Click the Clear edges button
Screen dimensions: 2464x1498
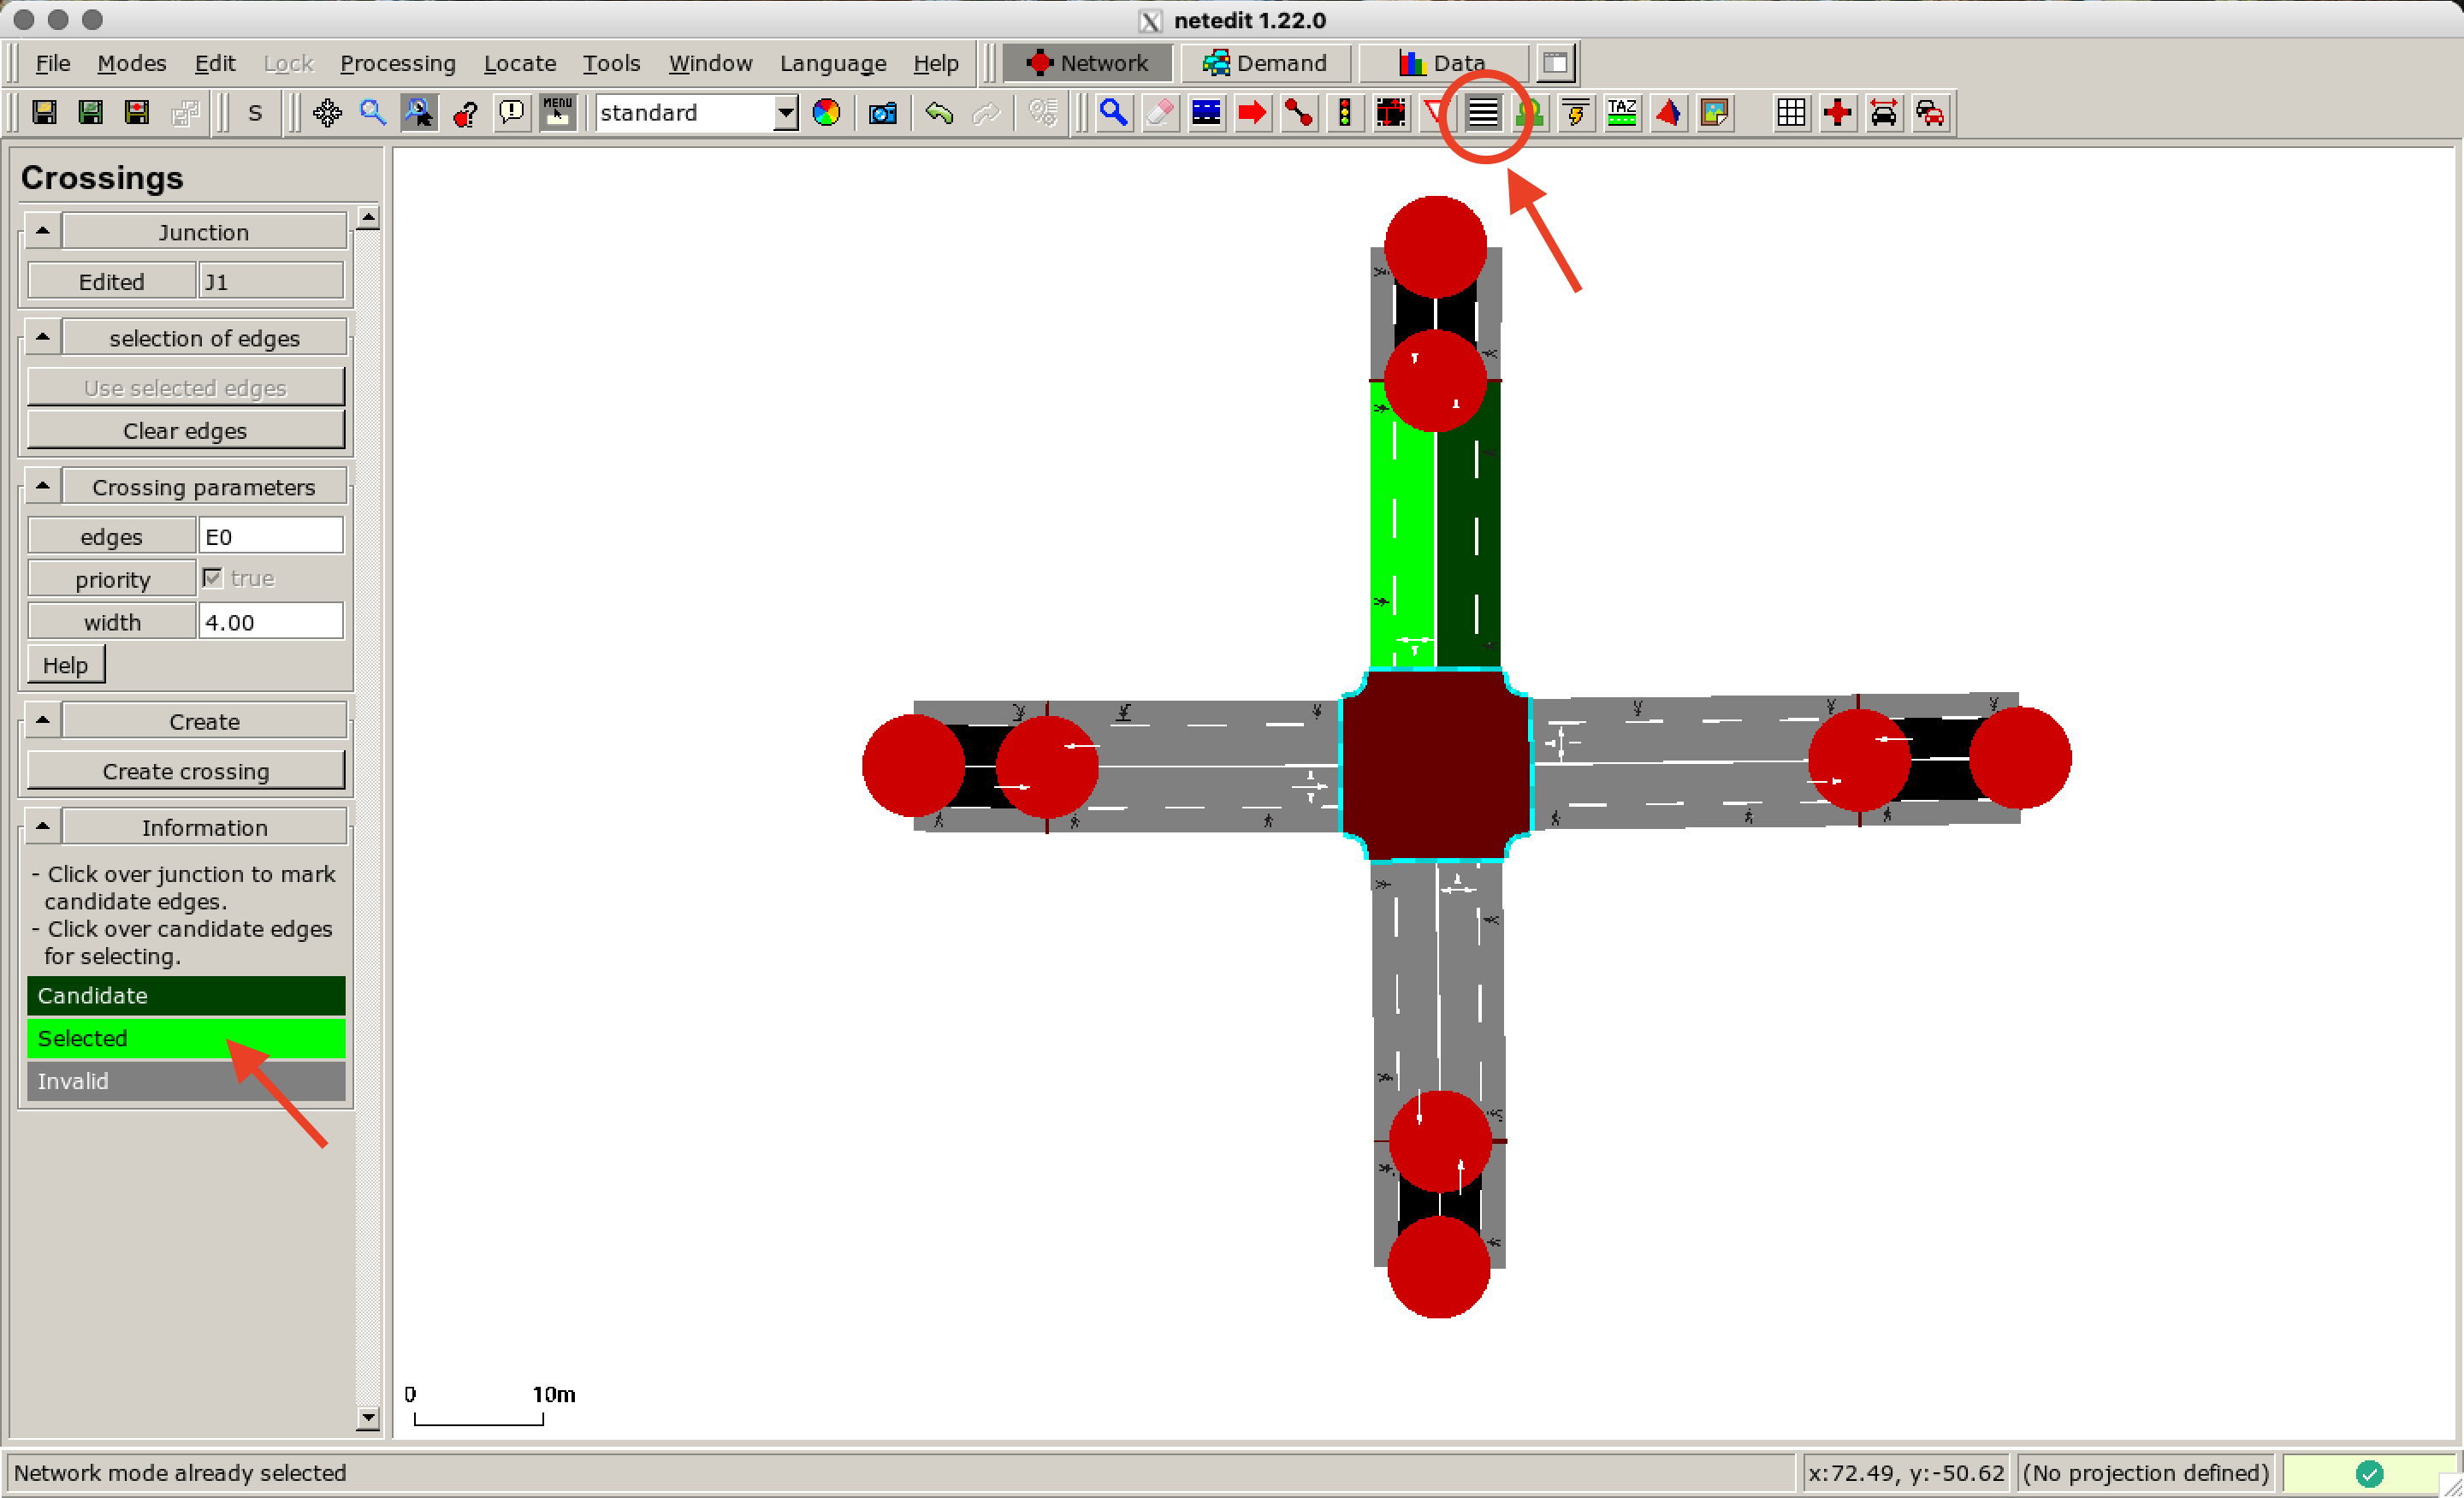[186, 430]
